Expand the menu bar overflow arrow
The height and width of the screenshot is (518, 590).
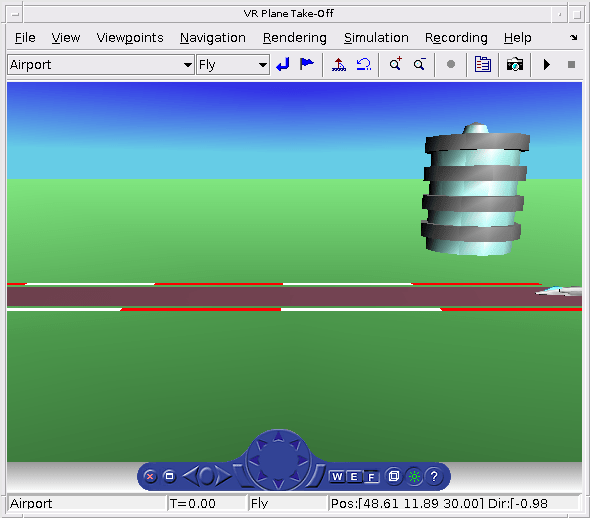click(573, 37)
